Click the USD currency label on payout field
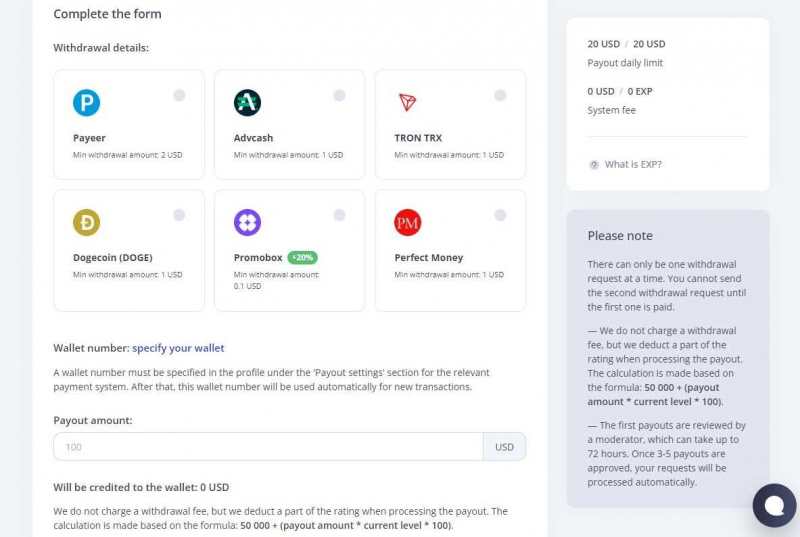Viewport: 800px width, 537px height. click(x=504, y=447)
